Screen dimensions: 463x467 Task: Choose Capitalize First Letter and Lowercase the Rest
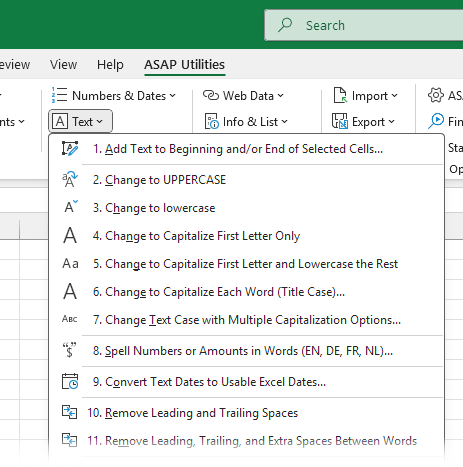pyautogui.click(x=247, y=264)
